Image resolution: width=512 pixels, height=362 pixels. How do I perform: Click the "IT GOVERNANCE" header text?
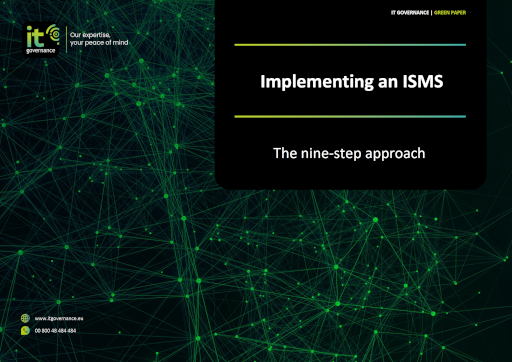coord(410,13)
